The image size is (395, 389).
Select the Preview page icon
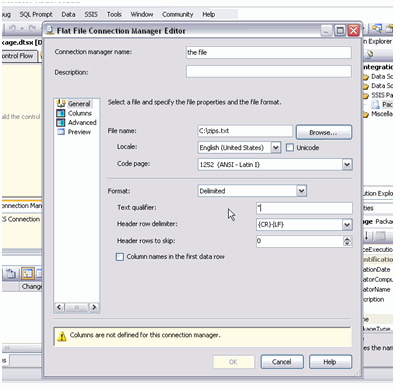[x=61, y=132]
